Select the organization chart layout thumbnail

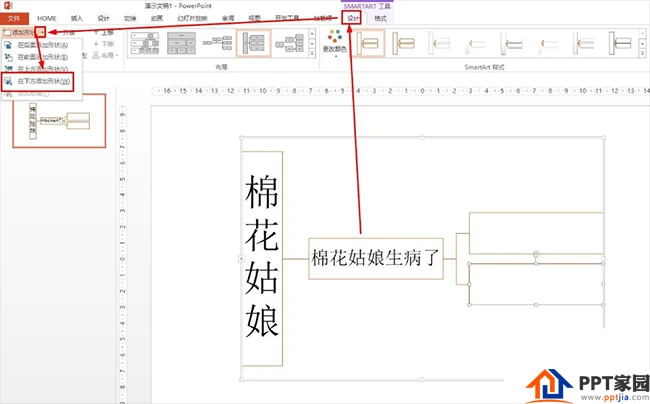(144, 43)
